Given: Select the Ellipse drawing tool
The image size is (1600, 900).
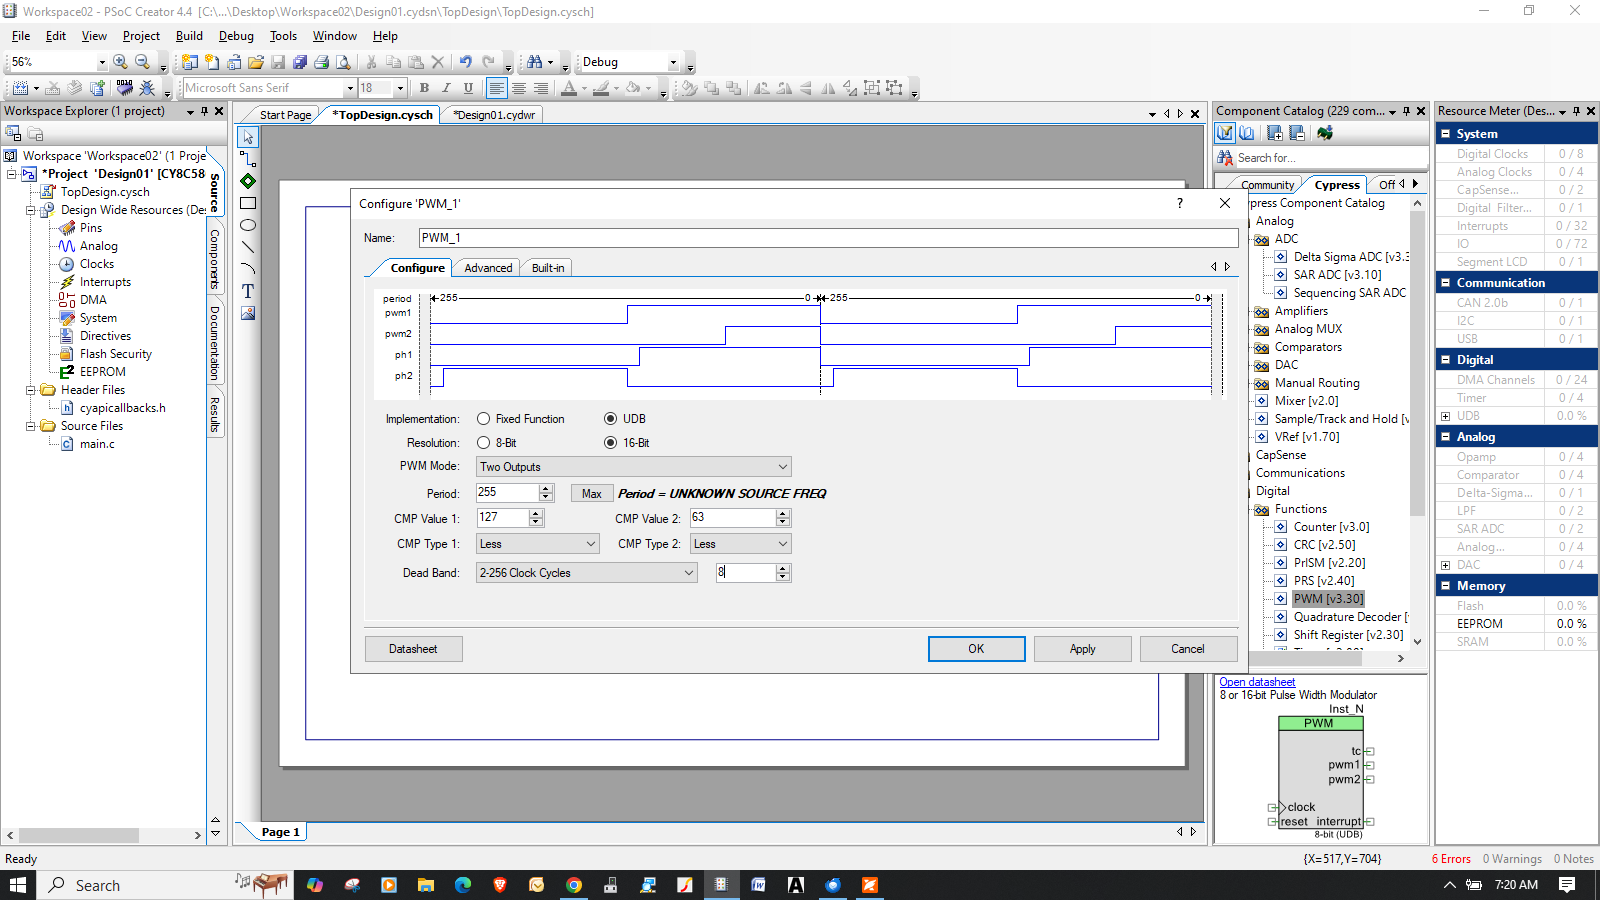Looking at the screenshot, I should 248,225.
